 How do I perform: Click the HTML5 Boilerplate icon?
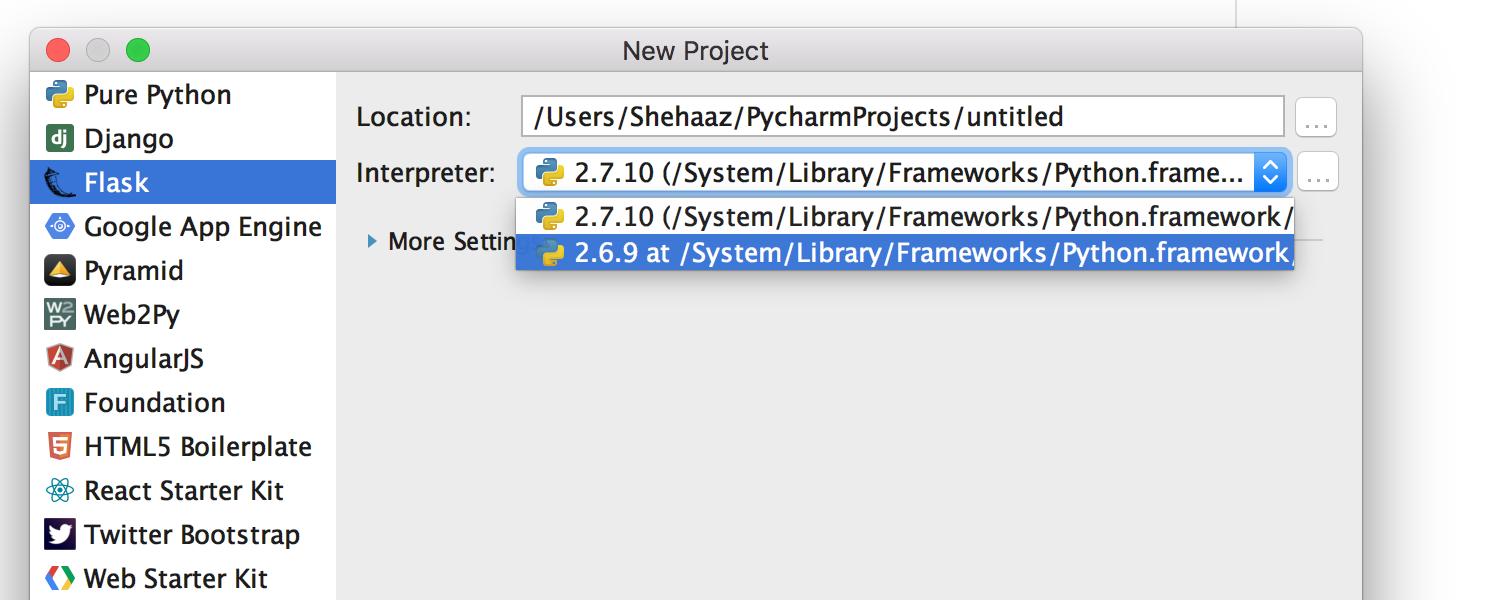click(x=60, y=447)
